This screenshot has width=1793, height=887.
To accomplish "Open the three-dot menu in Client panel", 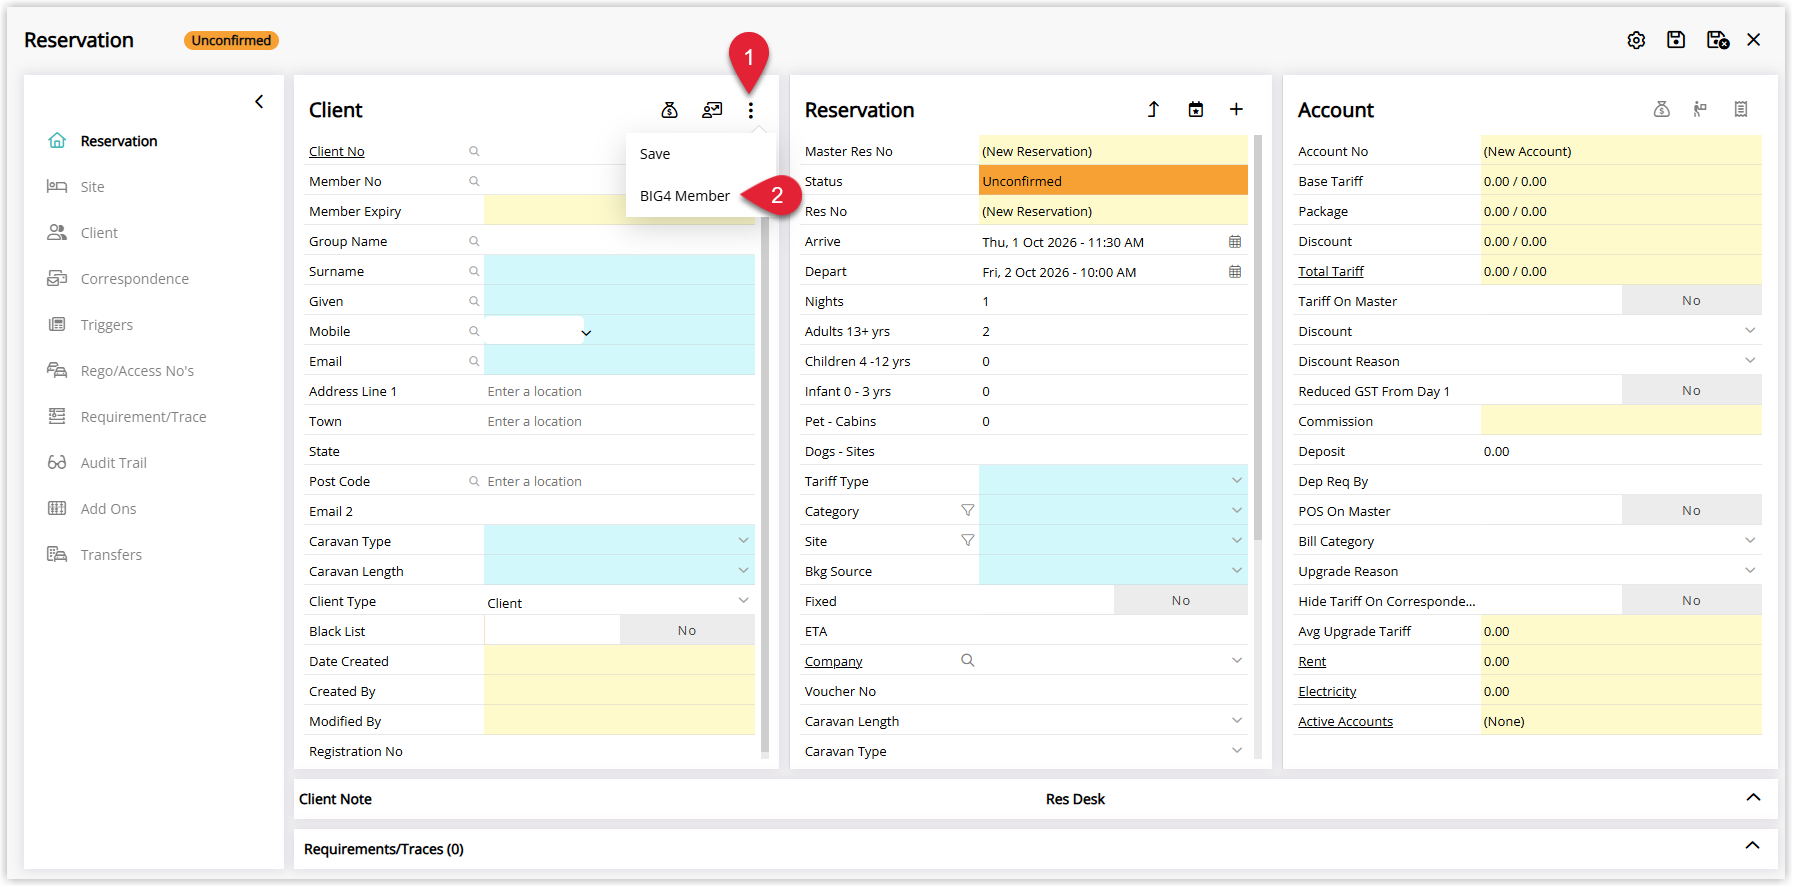I will tap(751, 110).
